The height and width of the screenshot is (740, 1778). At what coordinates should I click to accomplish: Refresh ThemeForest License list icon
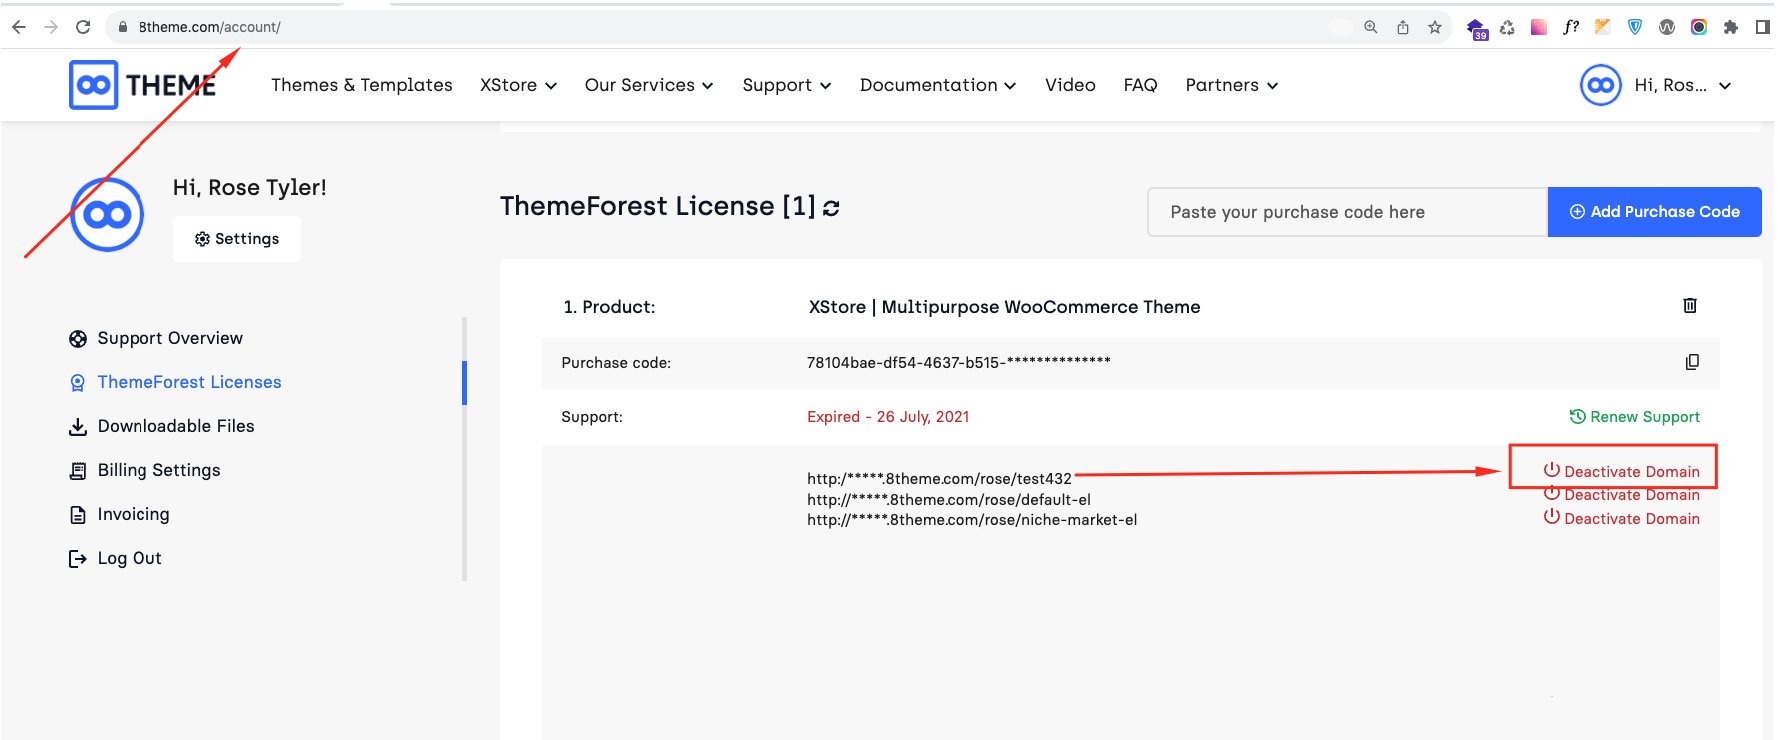[831, 208]
